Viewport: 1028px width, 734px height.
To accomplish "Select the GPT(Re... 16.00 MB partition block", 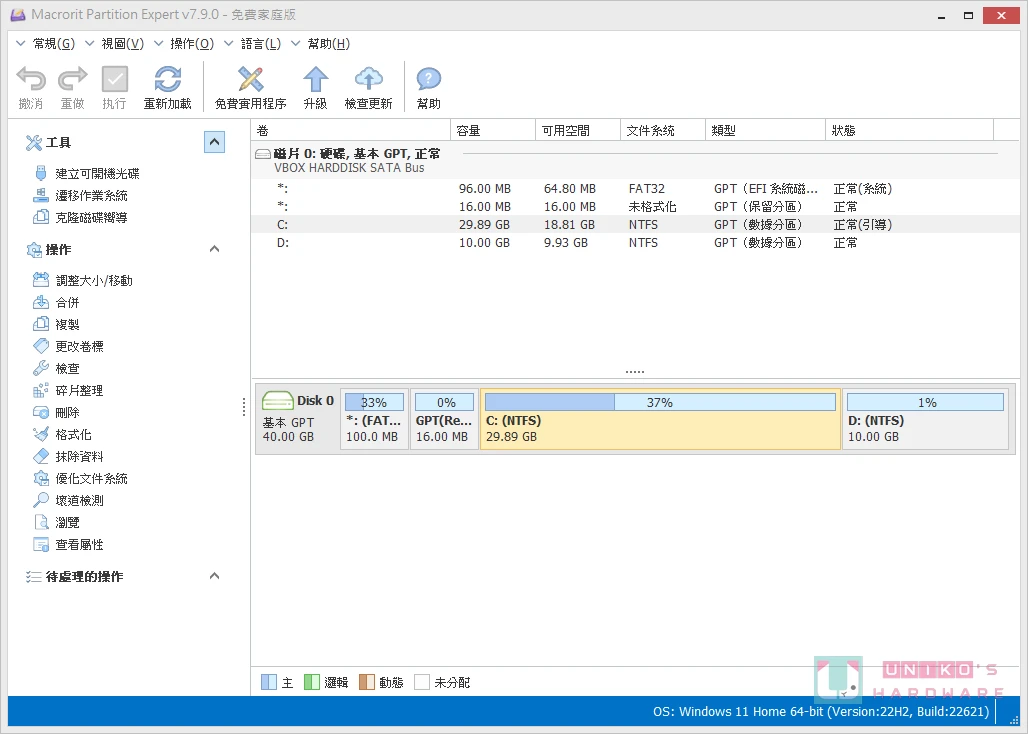I will pos(444,419).
